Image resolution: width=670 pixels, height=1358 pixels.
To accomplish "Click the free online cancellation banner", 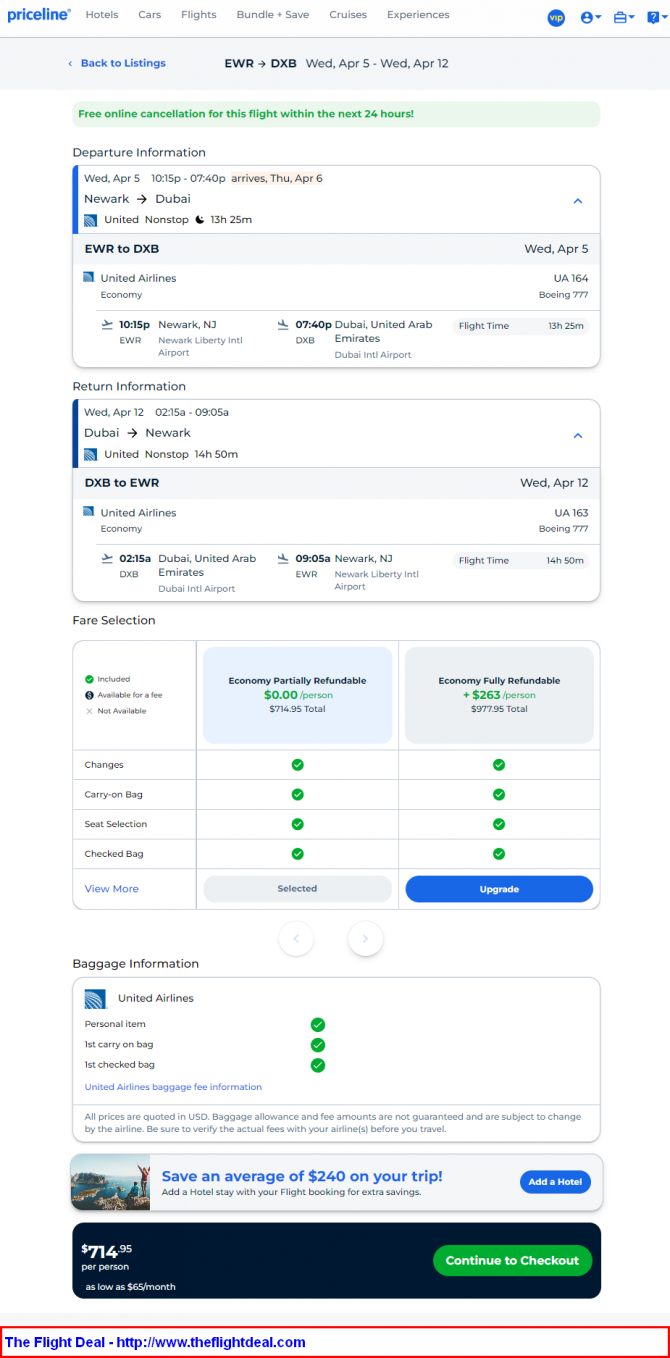I will 336,114.
